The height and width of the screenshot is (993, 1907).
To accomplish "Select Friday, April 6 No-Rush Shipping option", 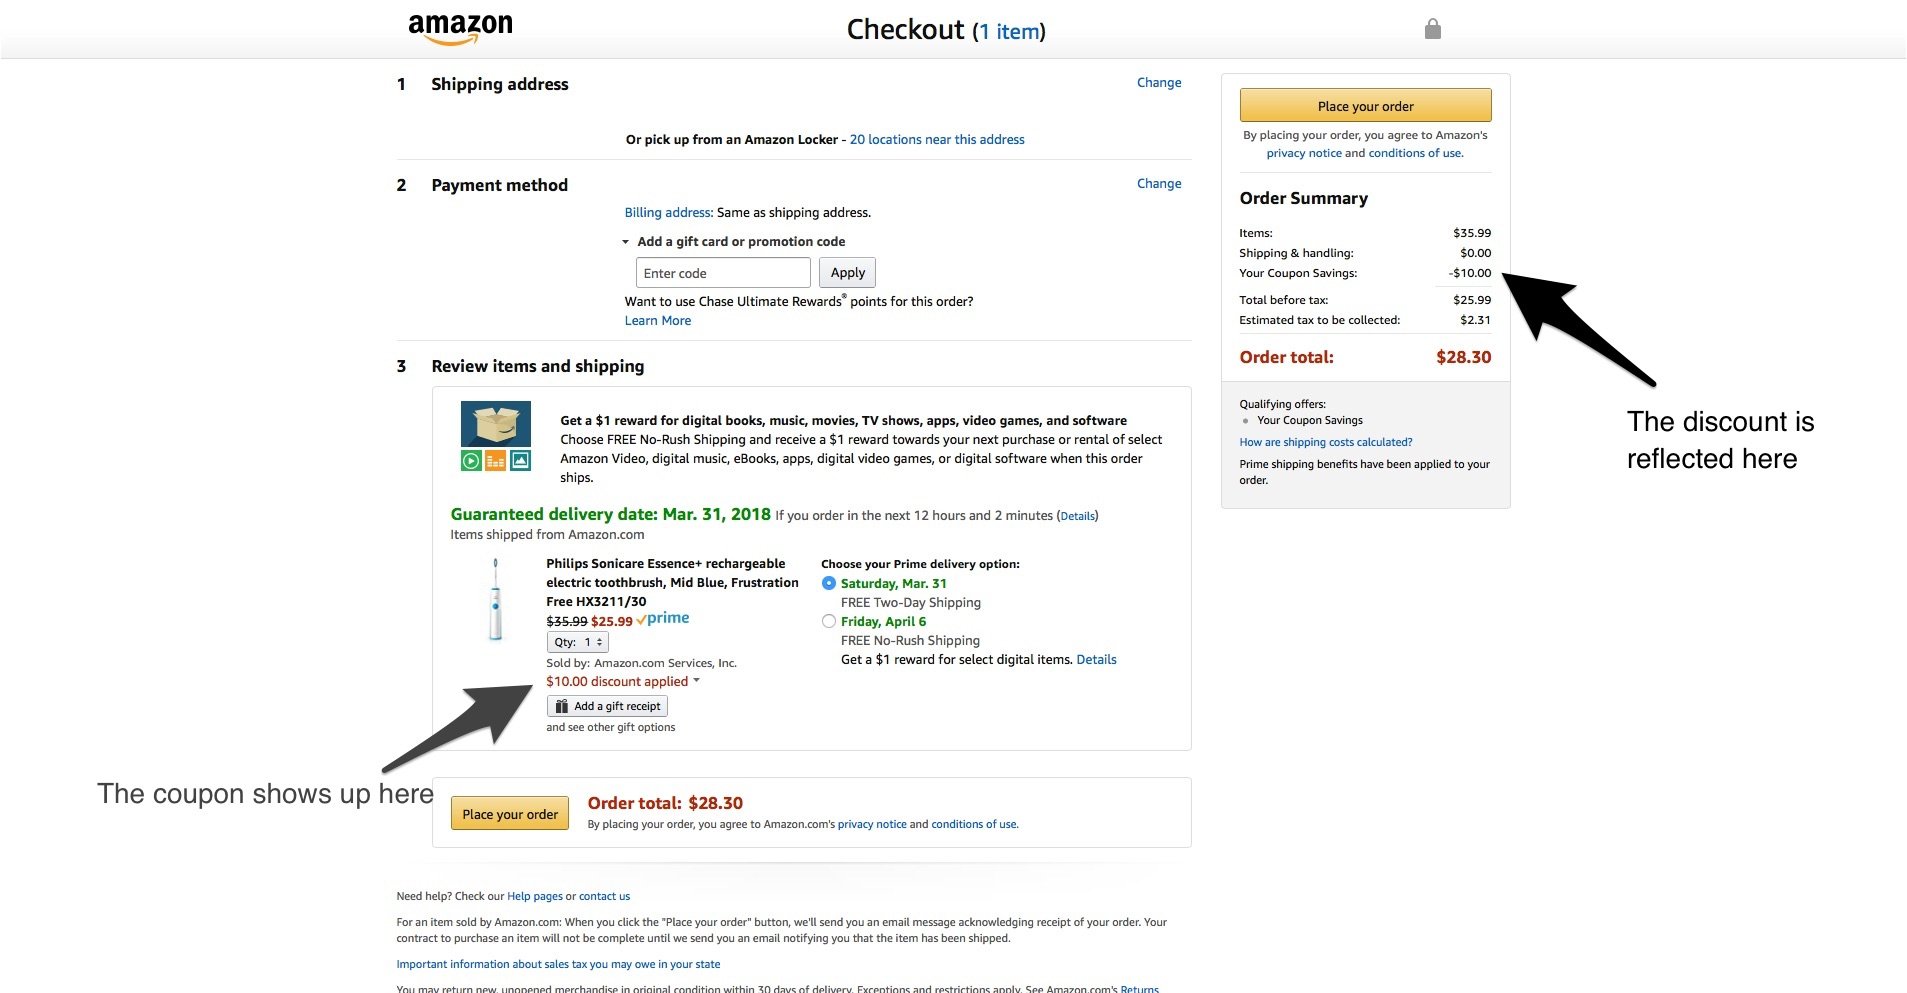I will click(828, 621).
